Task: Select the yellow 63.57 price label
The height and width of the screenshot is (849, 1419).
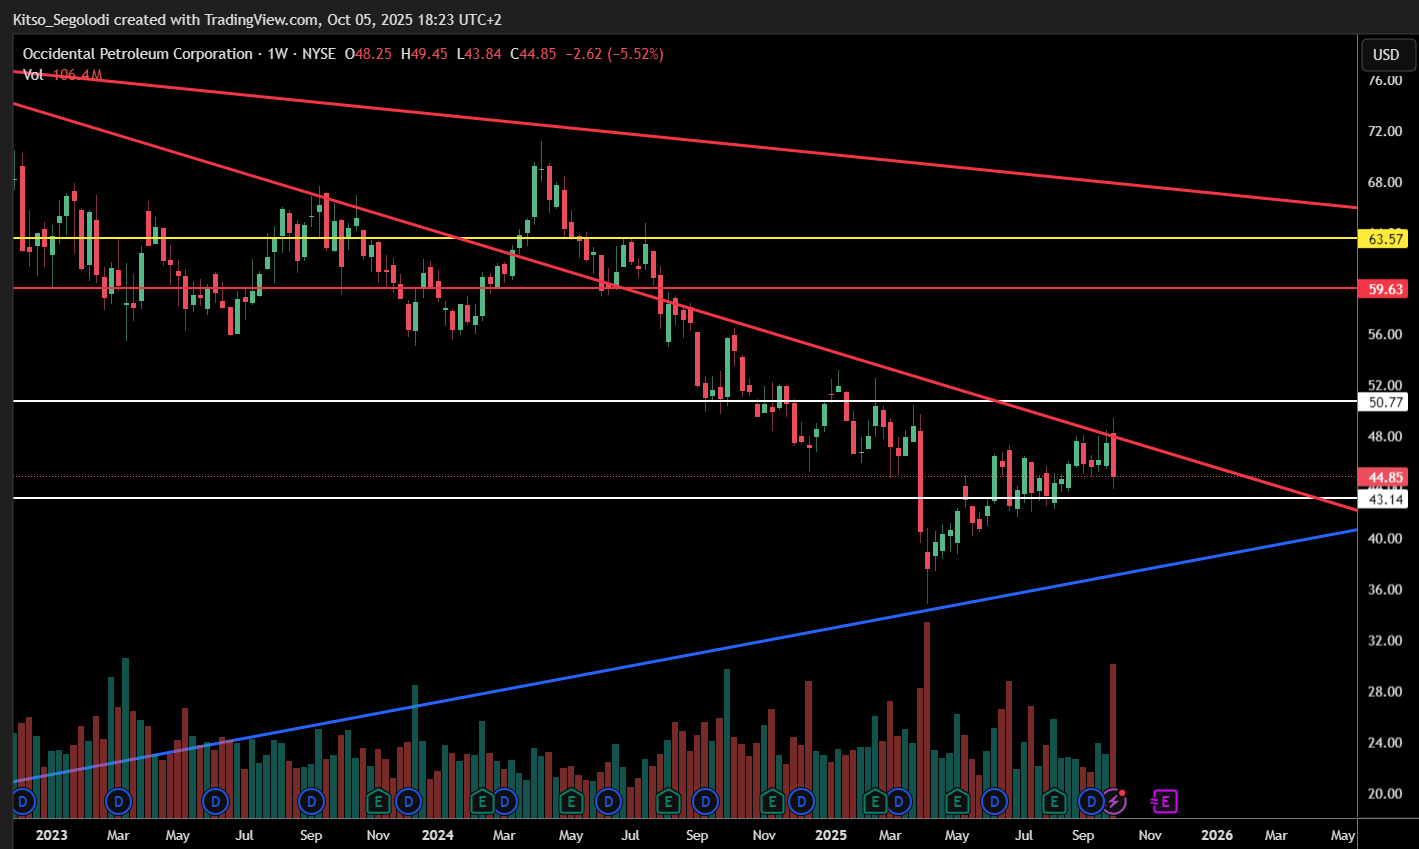Action: 1386,239
